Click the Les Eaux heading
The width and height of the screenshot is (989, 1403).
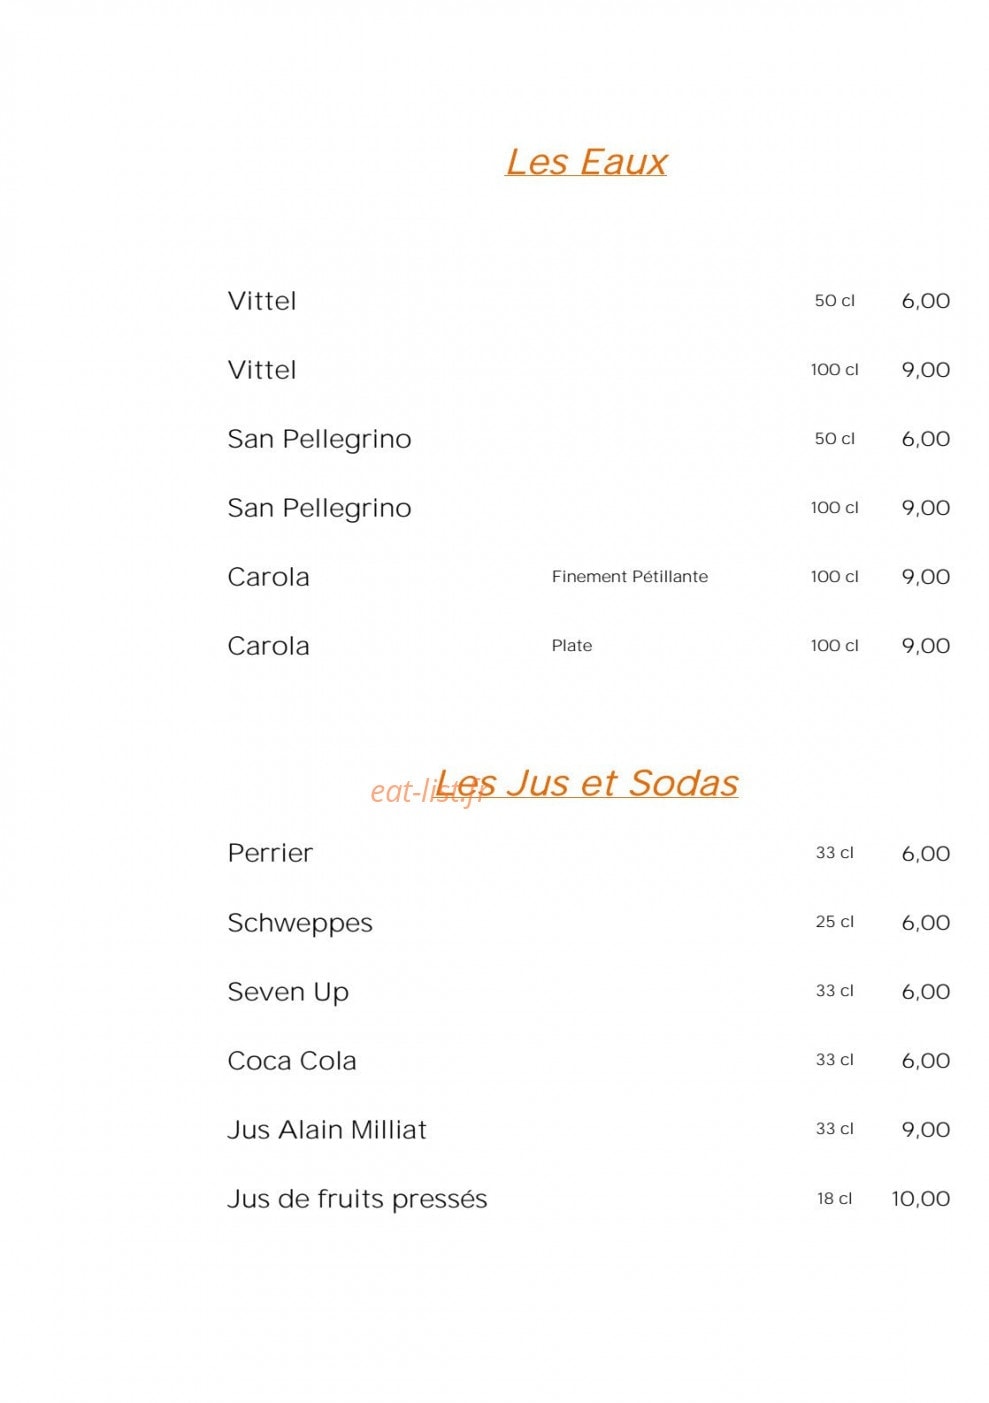click(586, 162)
